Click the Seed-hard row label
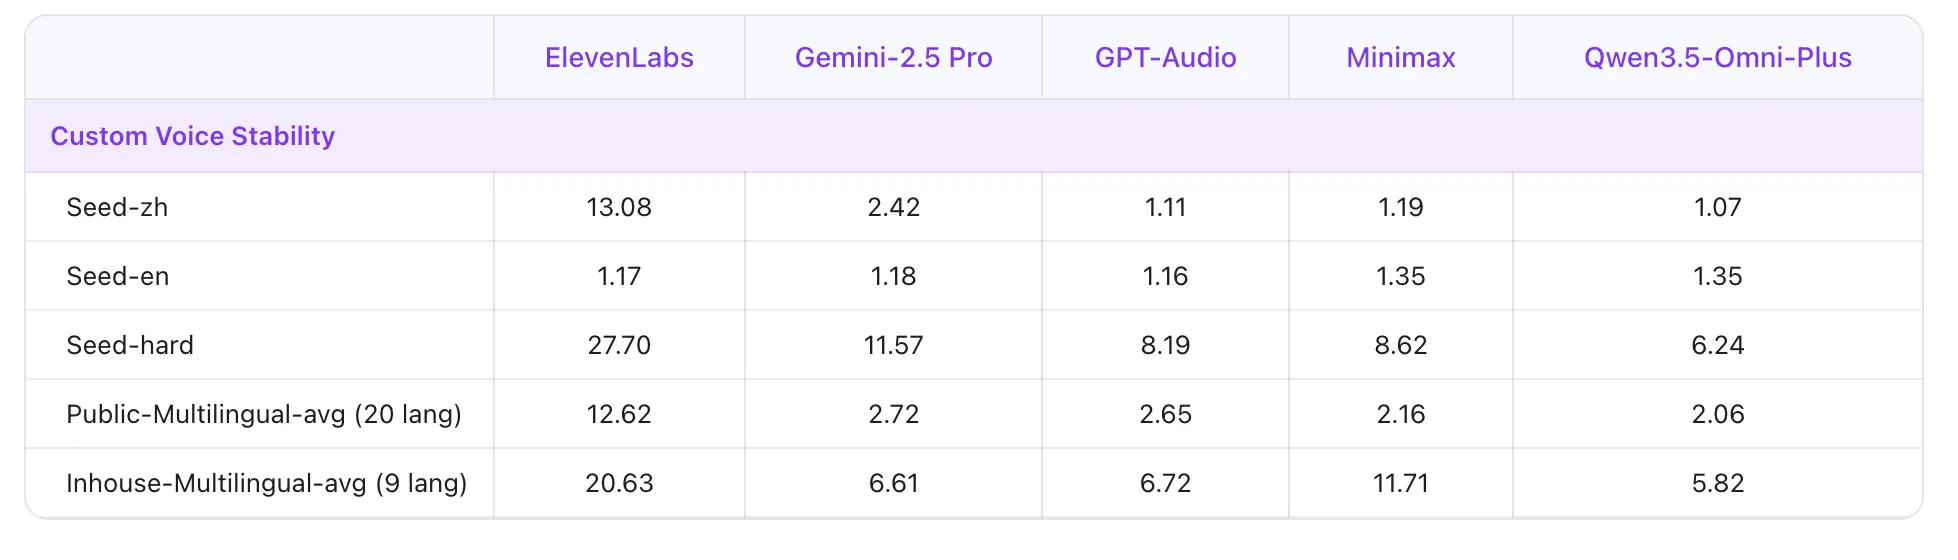This screenshot has width=1958, height=560. pos(130,345)
